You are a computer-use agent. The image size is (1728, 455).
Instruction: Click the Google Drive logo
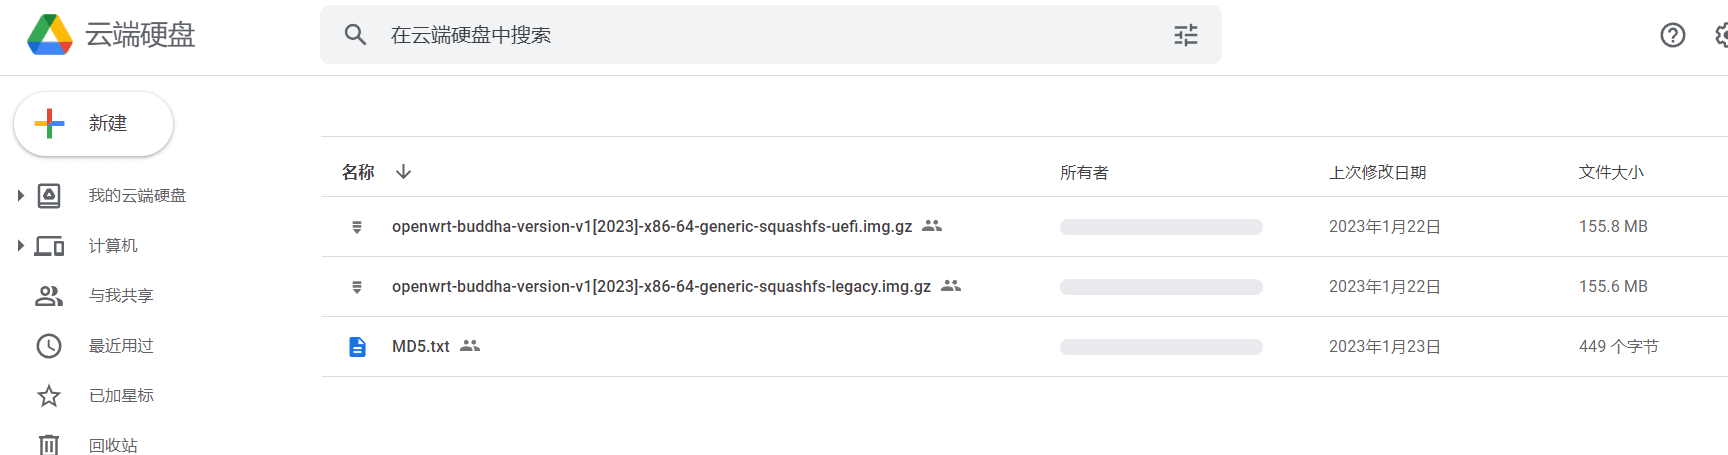50,35
